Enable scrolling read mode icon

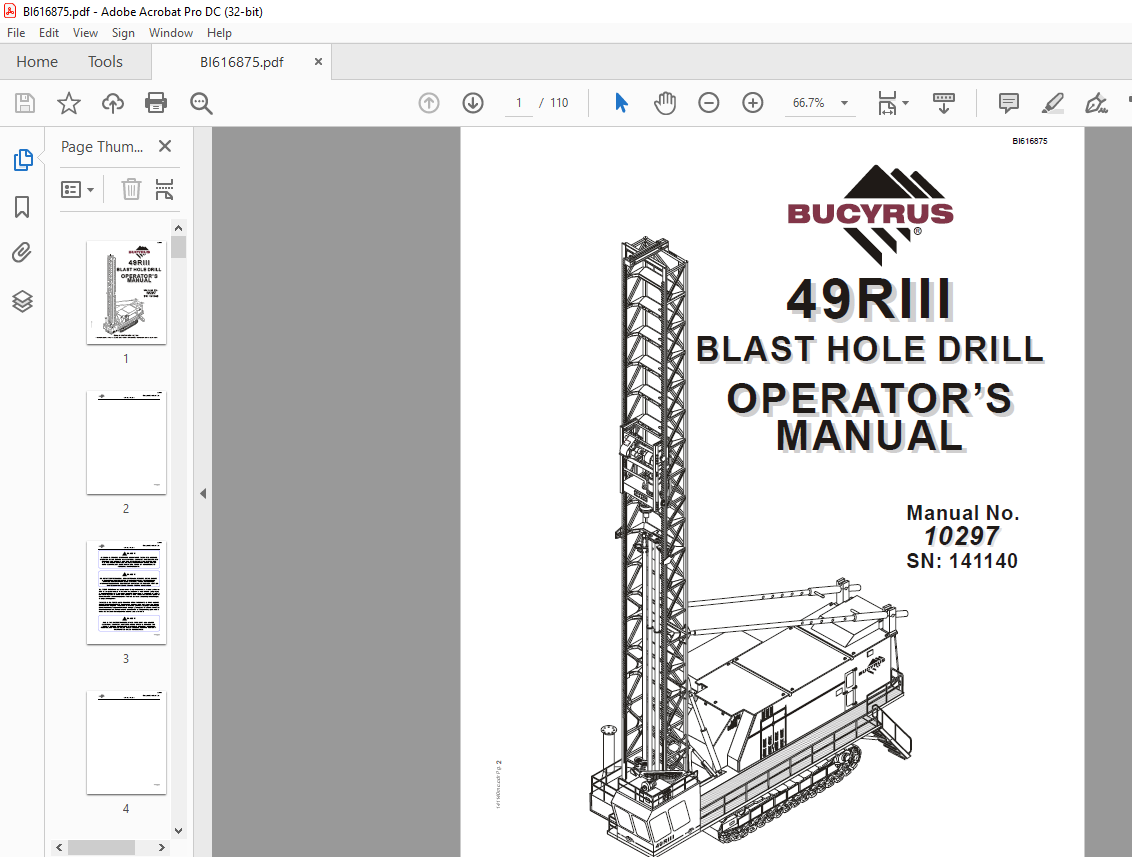(x=944, y=103)
